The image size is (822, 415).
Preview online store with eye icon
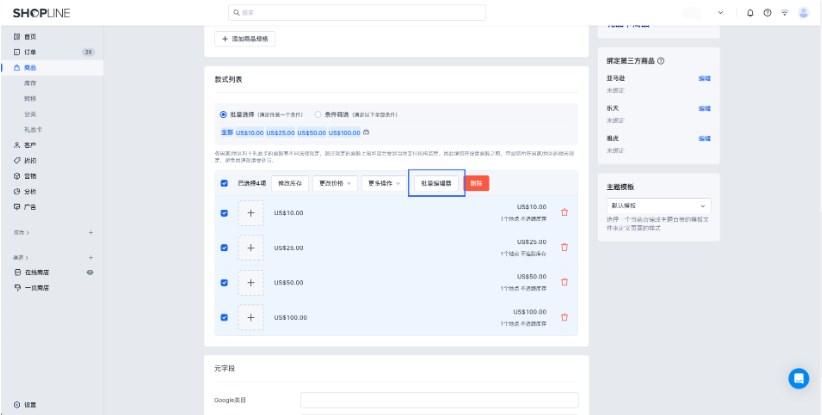point(90,272)
